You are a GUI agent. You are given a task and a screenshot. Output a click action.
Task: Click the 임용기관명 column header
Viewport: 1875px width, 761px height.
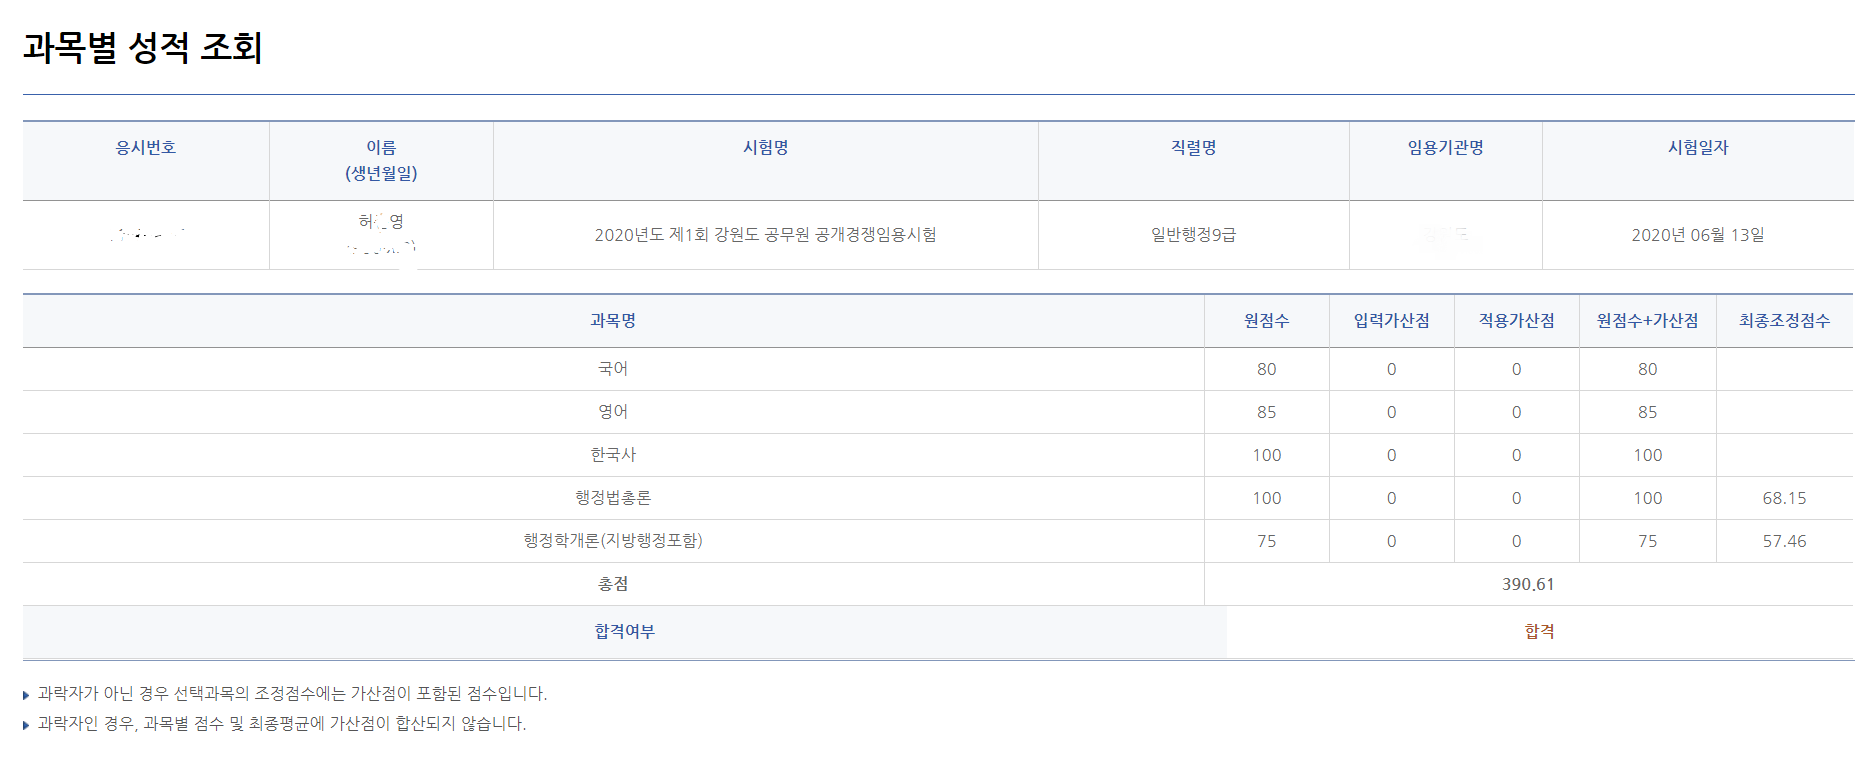point(1445,148)
